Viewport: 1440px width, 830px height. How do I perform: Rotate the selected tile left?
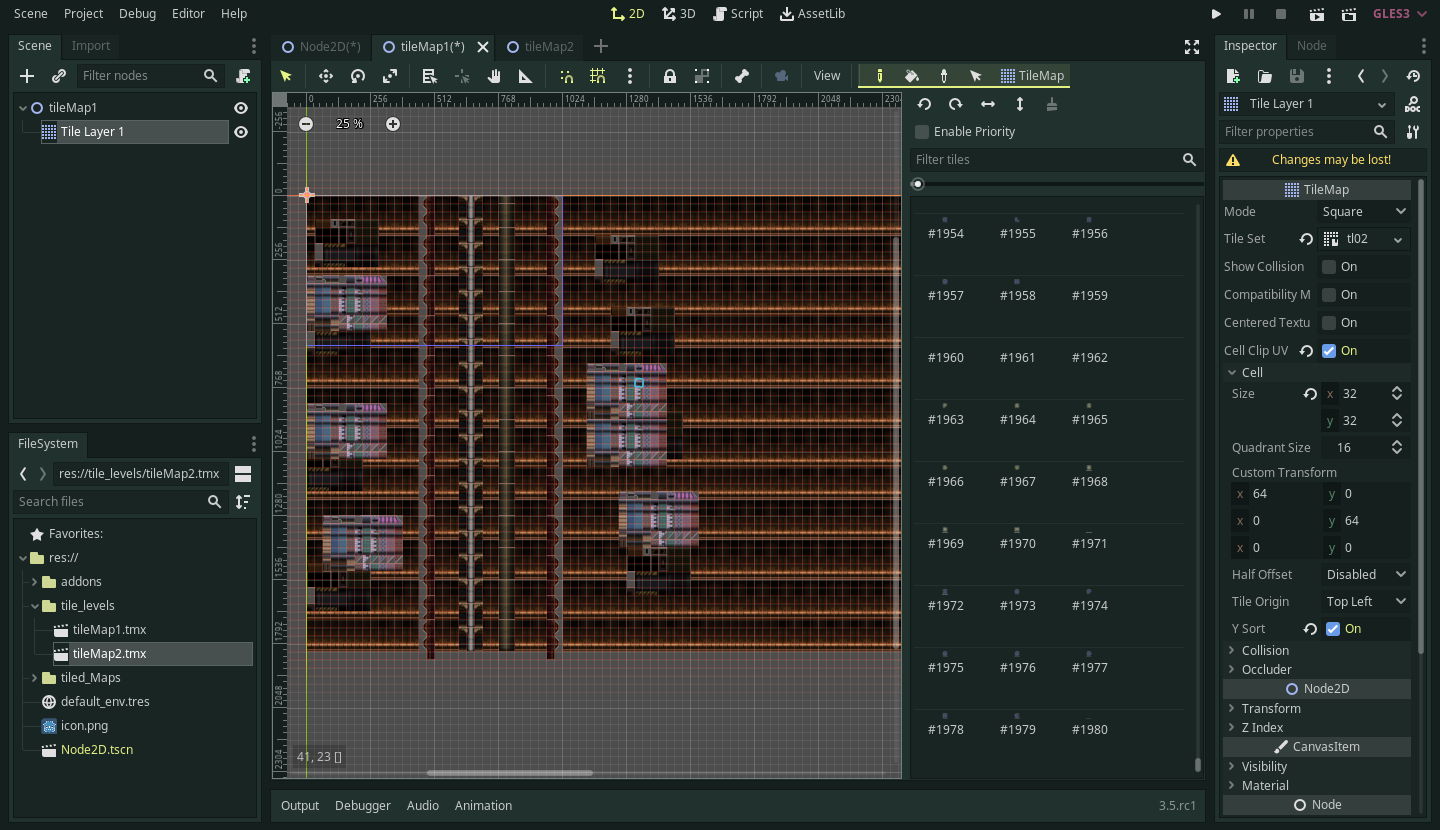pyautogui.click(x=924, y=104)
